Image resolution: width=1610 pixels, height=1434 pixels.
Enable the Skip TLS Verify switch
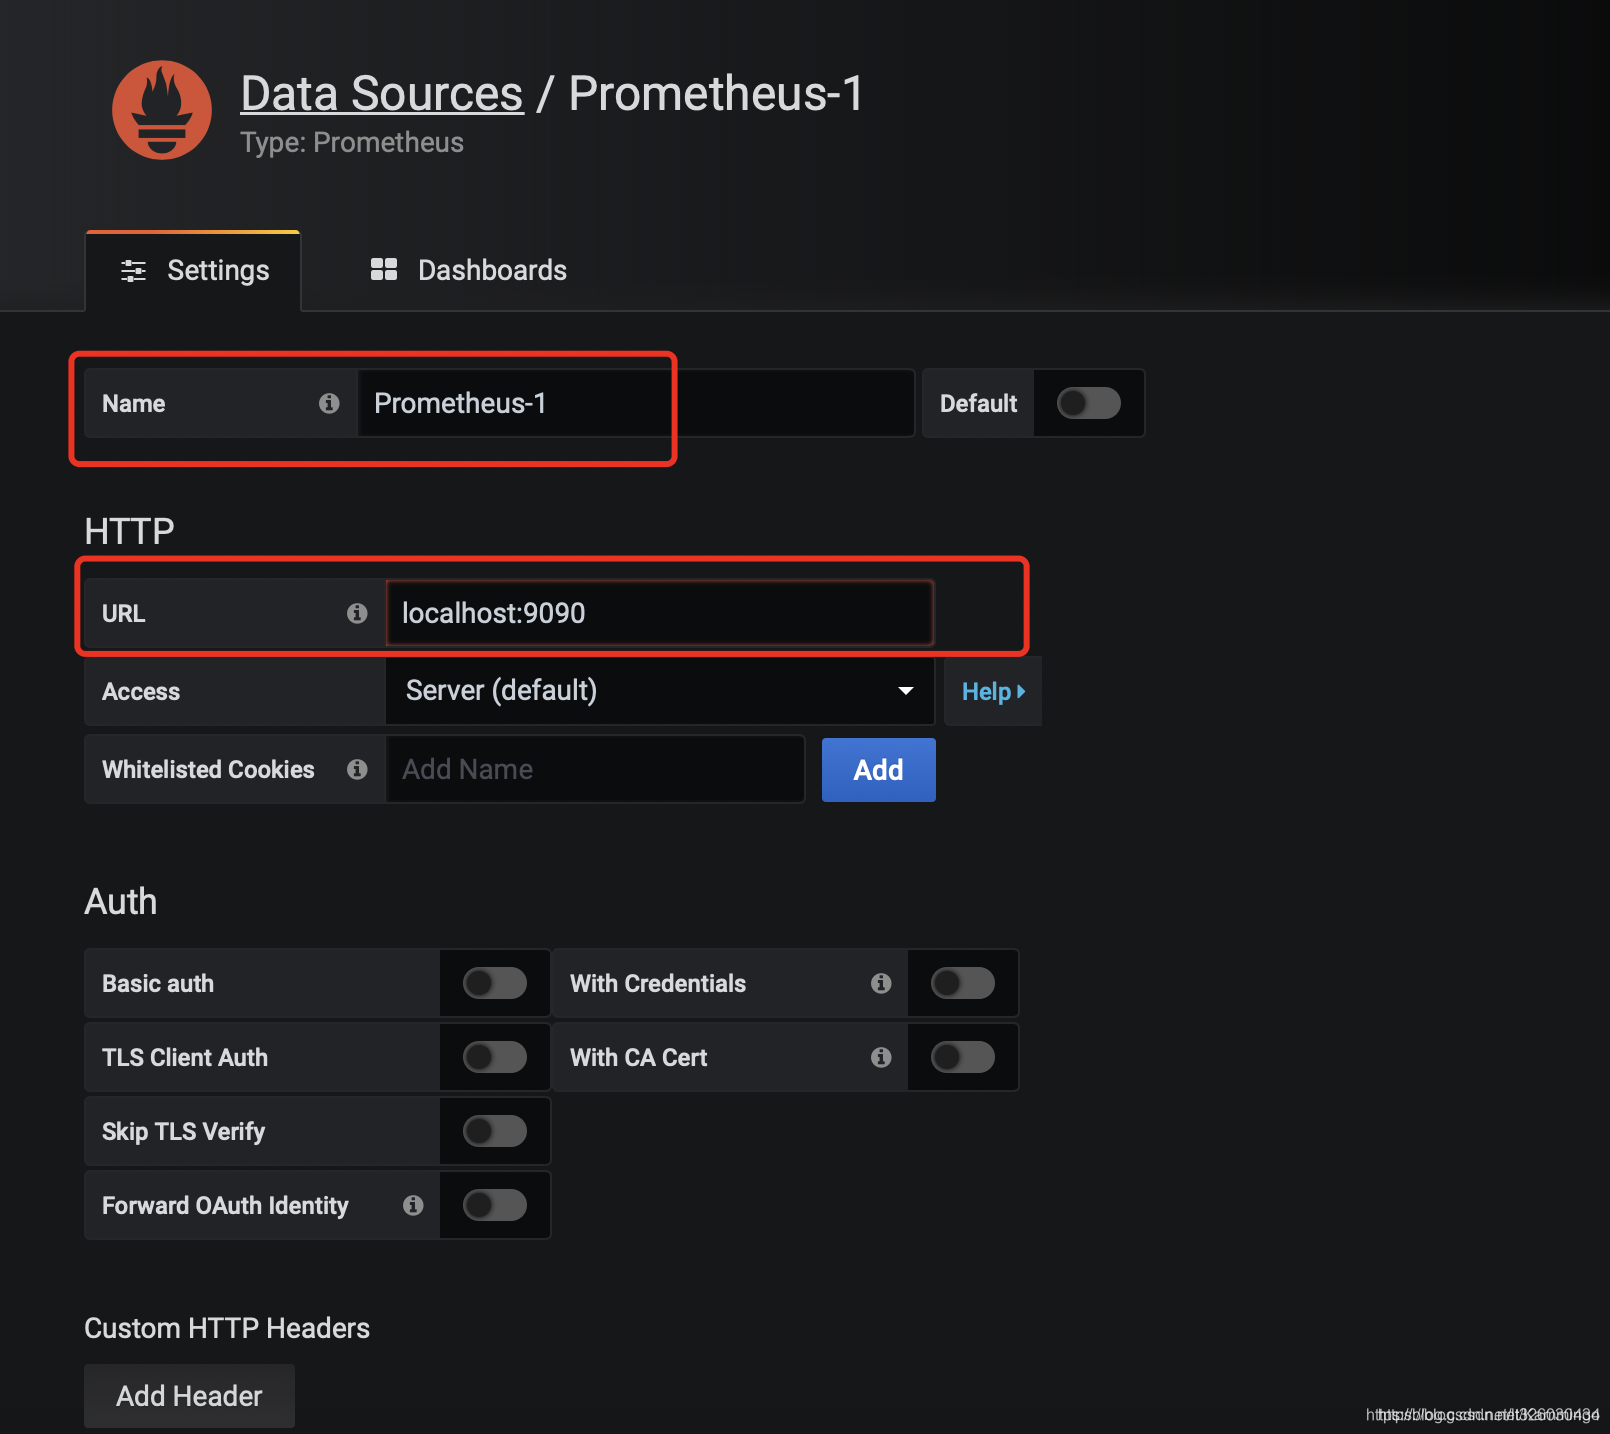(x=495, y=1131)
